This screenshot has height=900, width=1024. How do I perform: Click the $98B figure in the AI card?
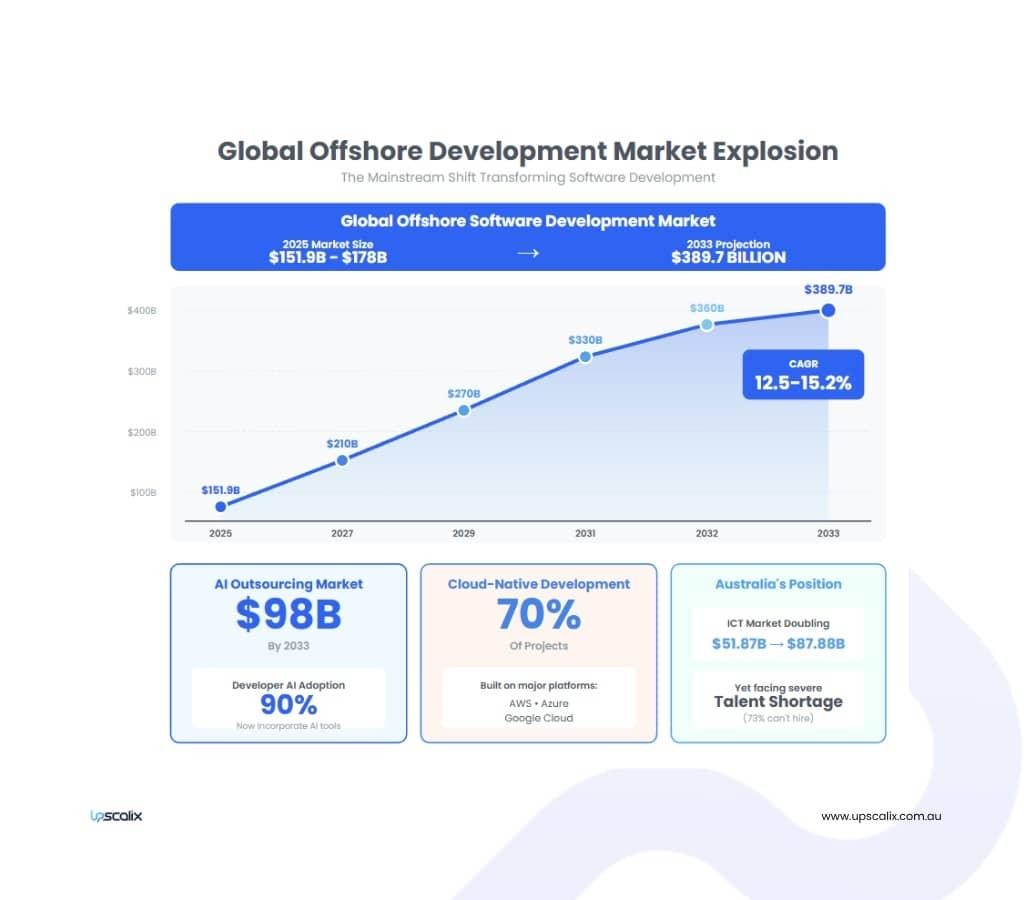289,615
